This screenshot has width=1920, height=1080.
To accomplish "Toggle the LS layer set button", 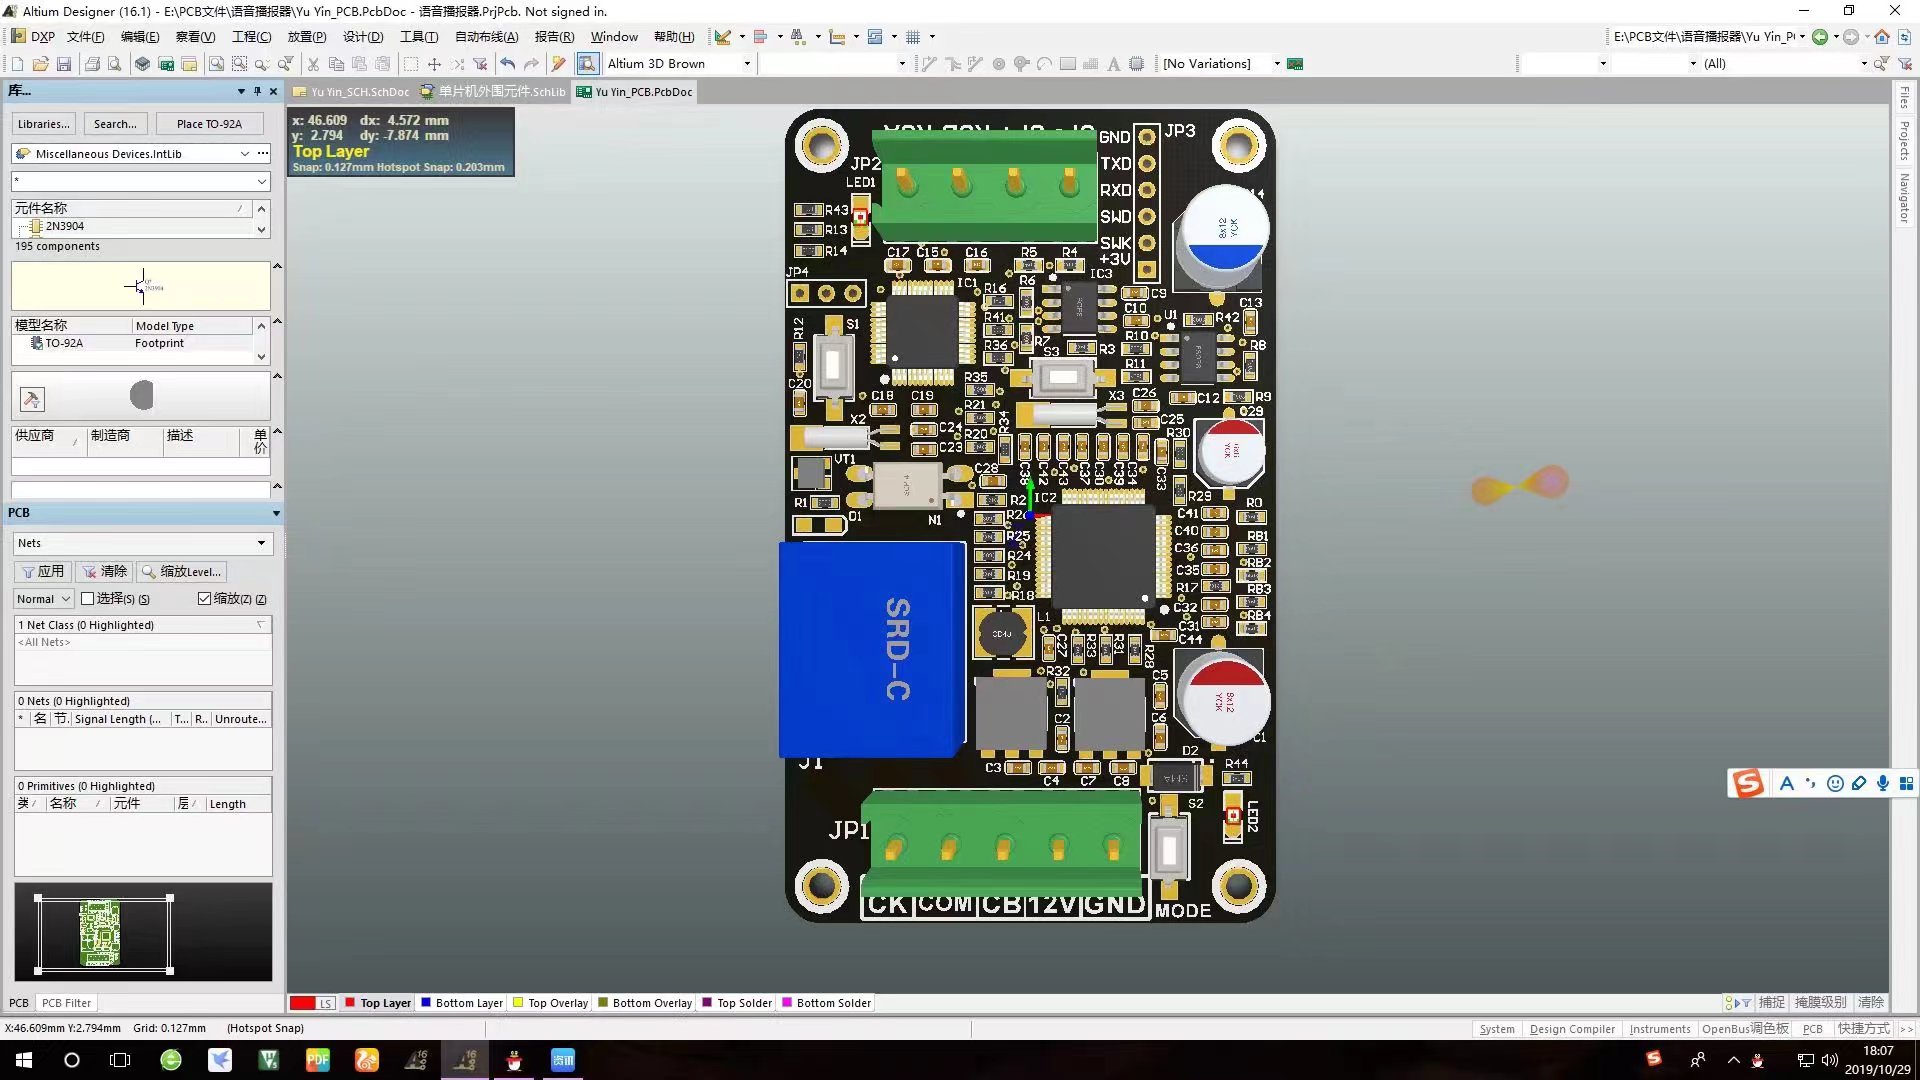I will pyautogui.click(x=325, y=1003).
